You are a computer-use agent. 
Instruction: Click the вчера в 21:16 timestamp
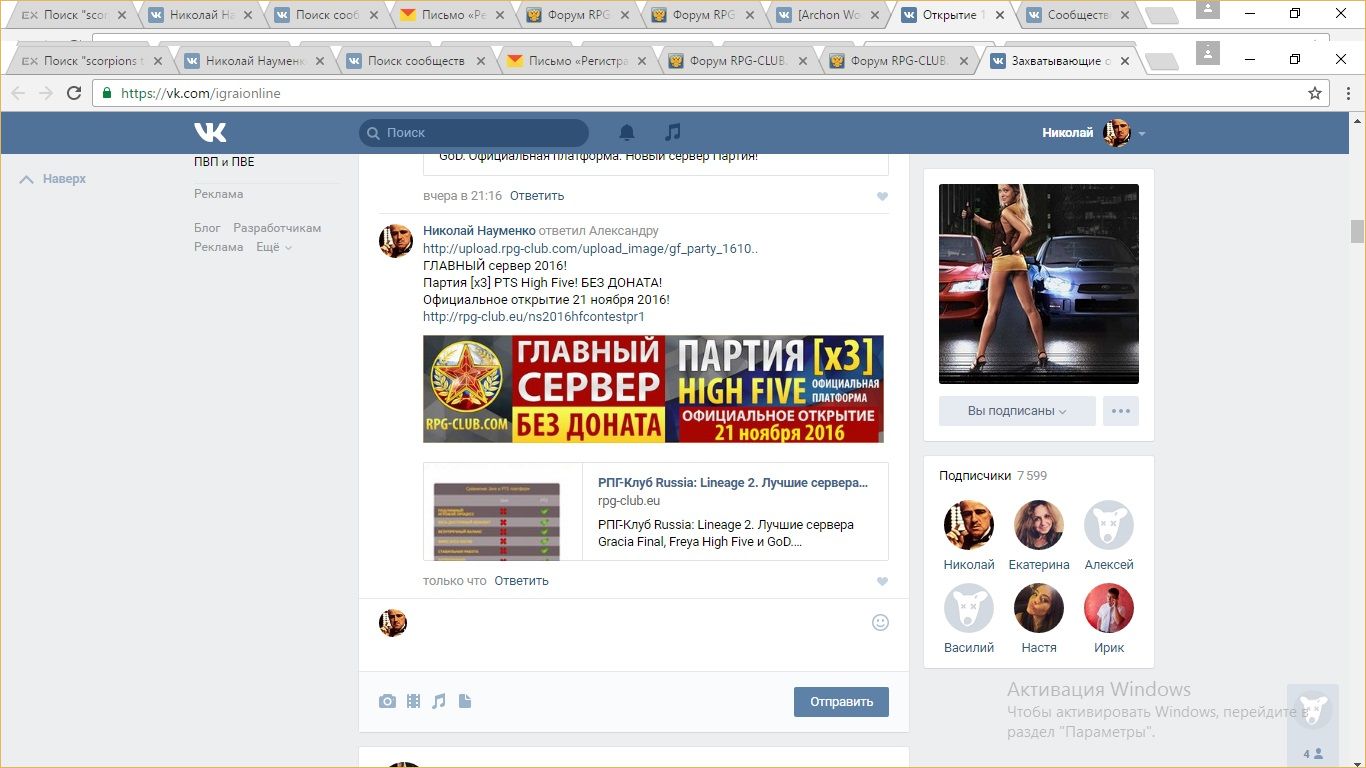click(462, 196)
